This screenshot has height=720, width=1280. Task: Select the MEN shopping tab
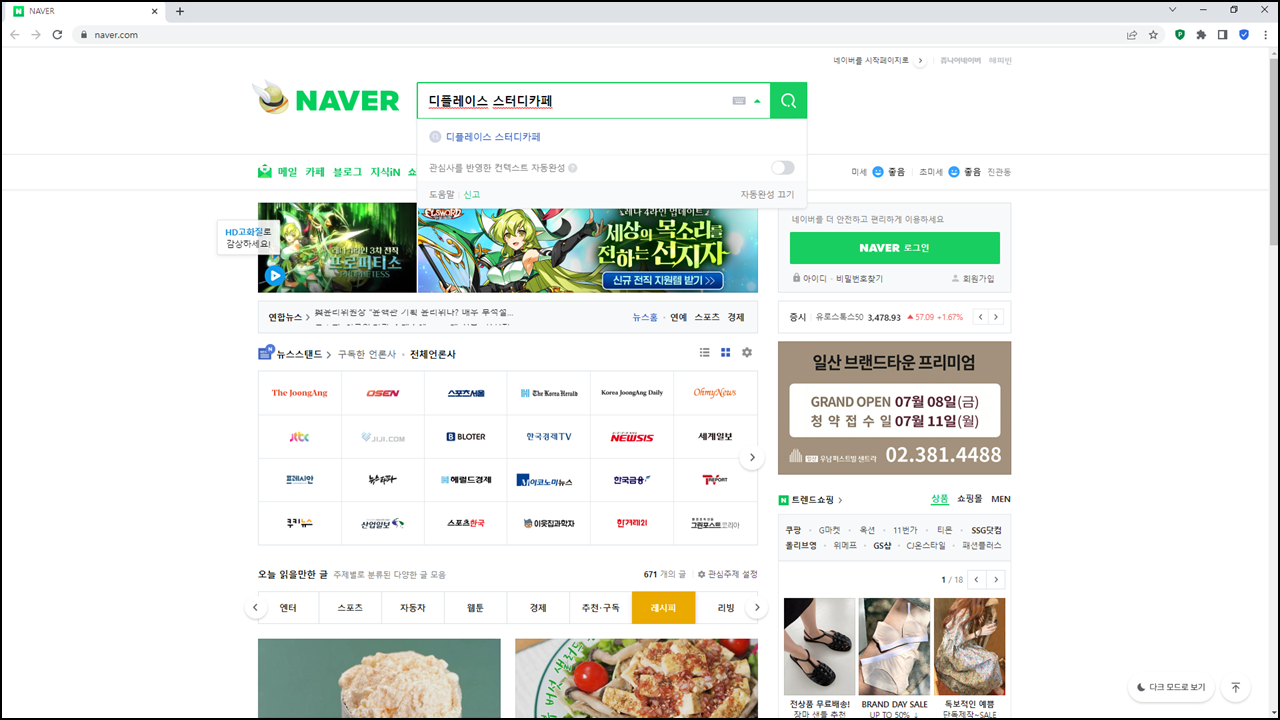click(1001, 499)
